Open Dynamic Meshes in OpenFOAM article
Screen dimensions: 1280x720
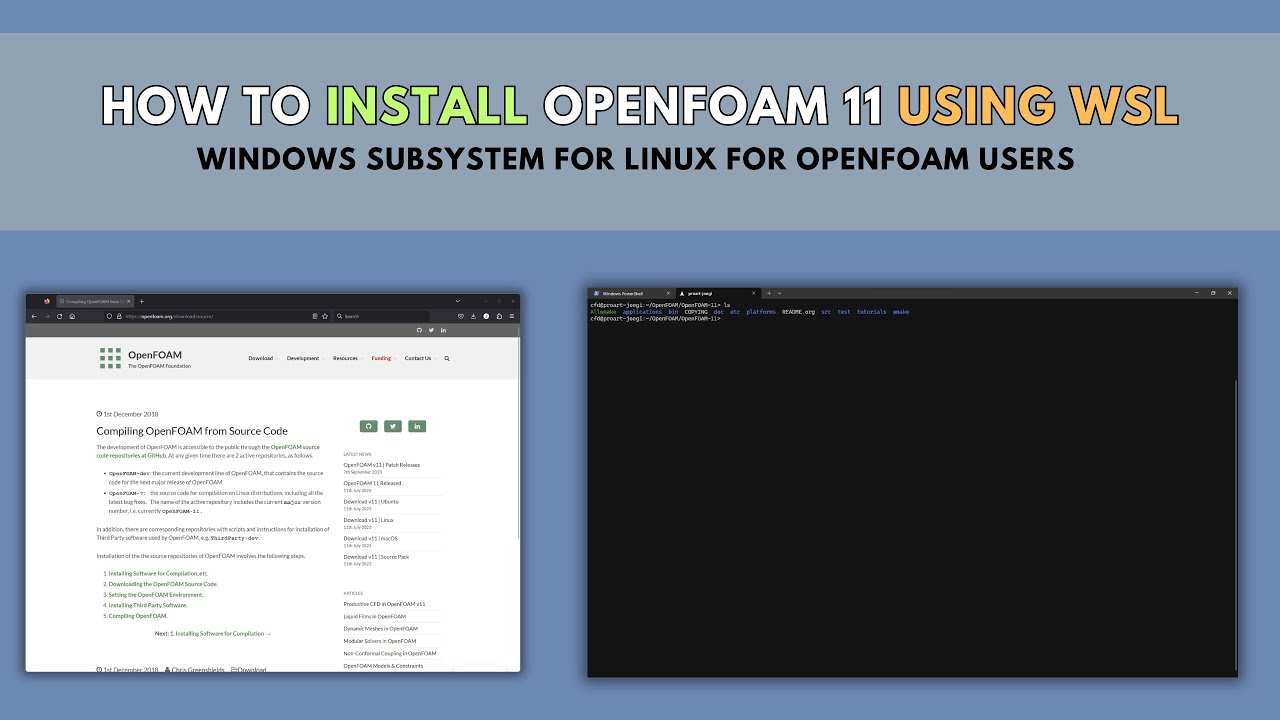(x=380, y=628)
